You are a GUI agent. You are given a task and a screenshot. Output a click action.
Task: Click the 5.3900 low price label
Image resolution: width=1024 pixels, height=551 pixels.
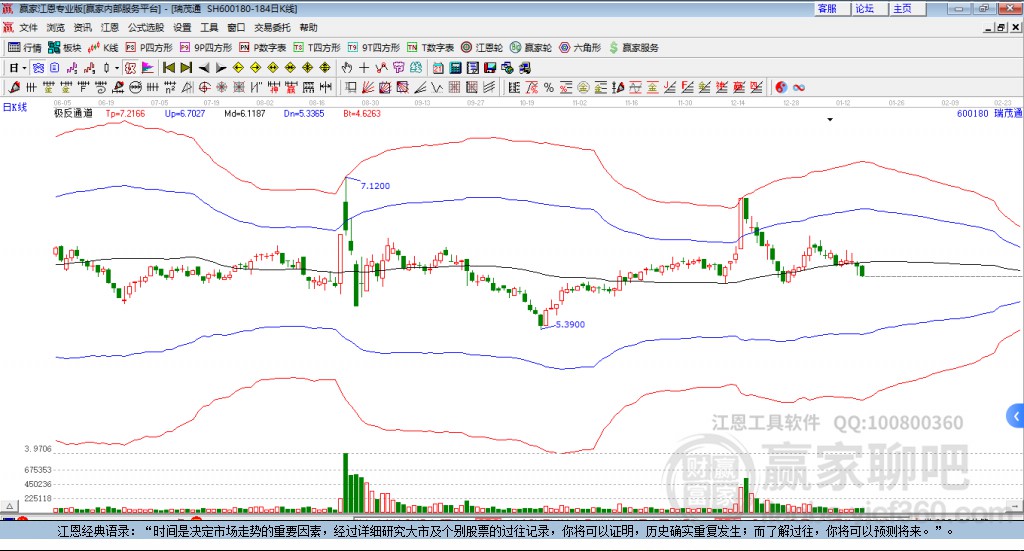tap(570, 324)
